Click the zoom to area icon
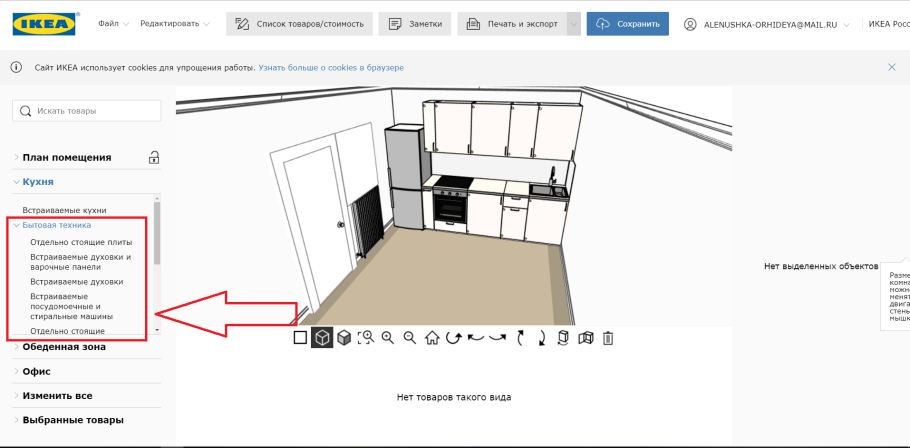Image resolution: width=910 pixels, height=448 pixels. point(366,338)
